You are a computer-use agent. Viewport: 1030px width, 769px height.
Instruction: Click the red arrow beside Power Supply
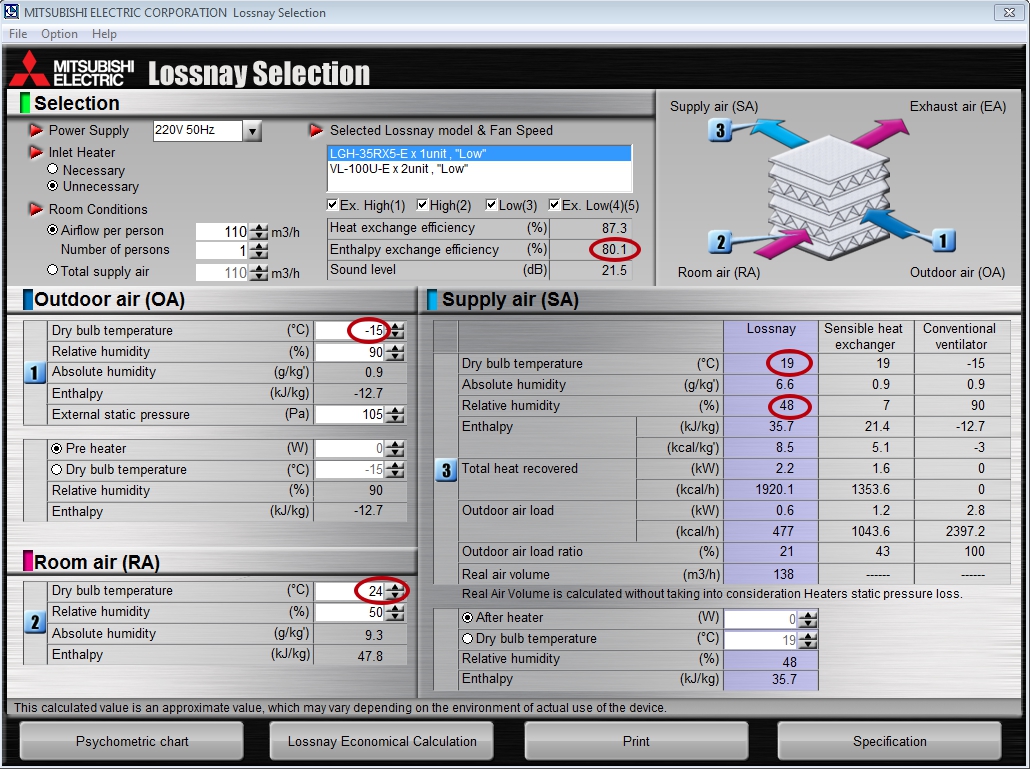(35, 130)
